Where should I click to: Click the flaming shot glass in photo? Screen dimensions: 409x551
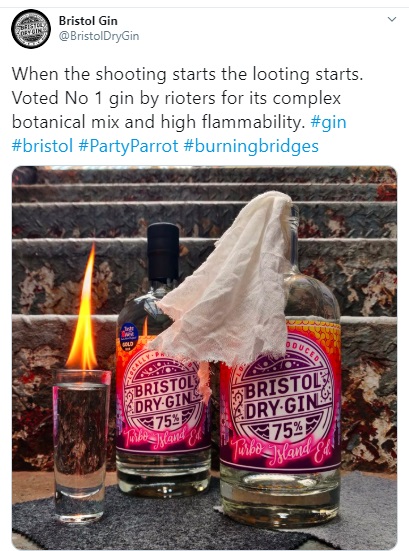pyautogui.click(x=81, y=446)
